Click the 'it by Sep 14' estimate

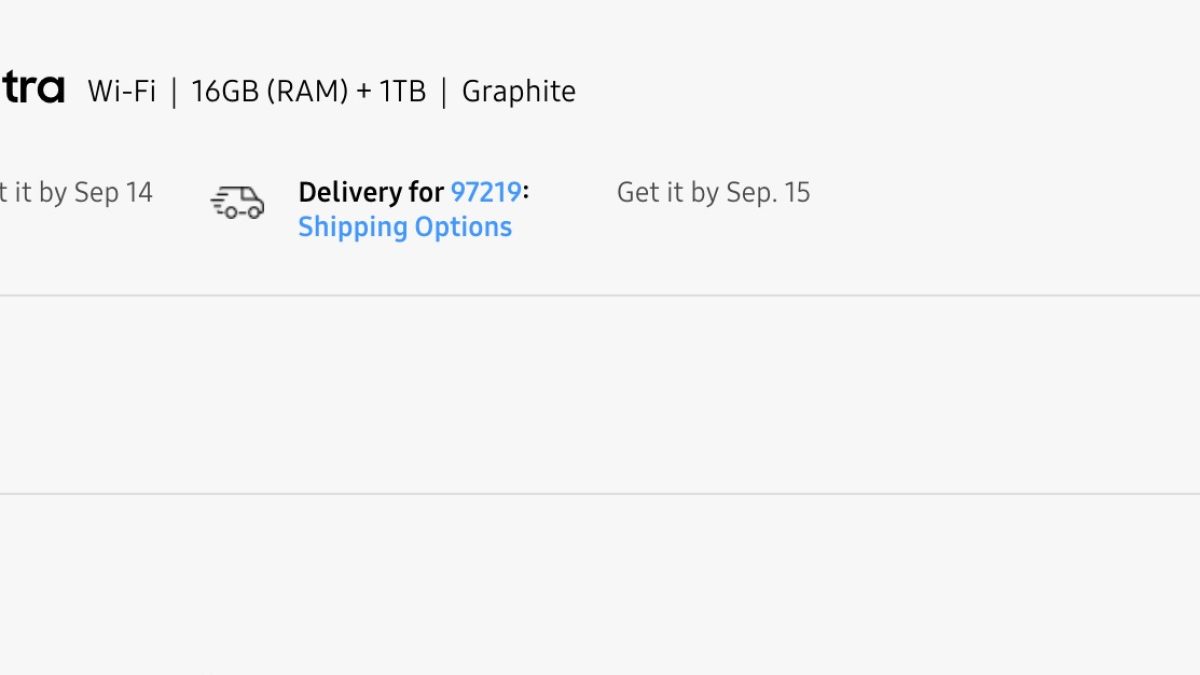(76, 192)
